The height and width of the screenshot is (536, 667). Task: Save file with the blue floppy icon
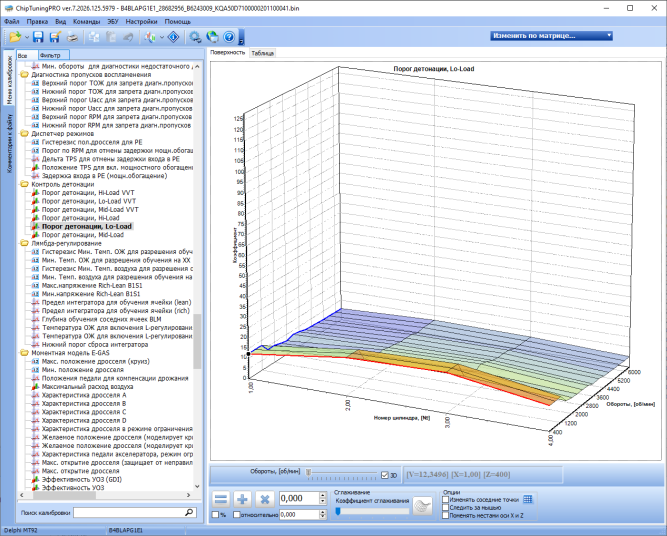pyautogui.click(x=38, y=37)
